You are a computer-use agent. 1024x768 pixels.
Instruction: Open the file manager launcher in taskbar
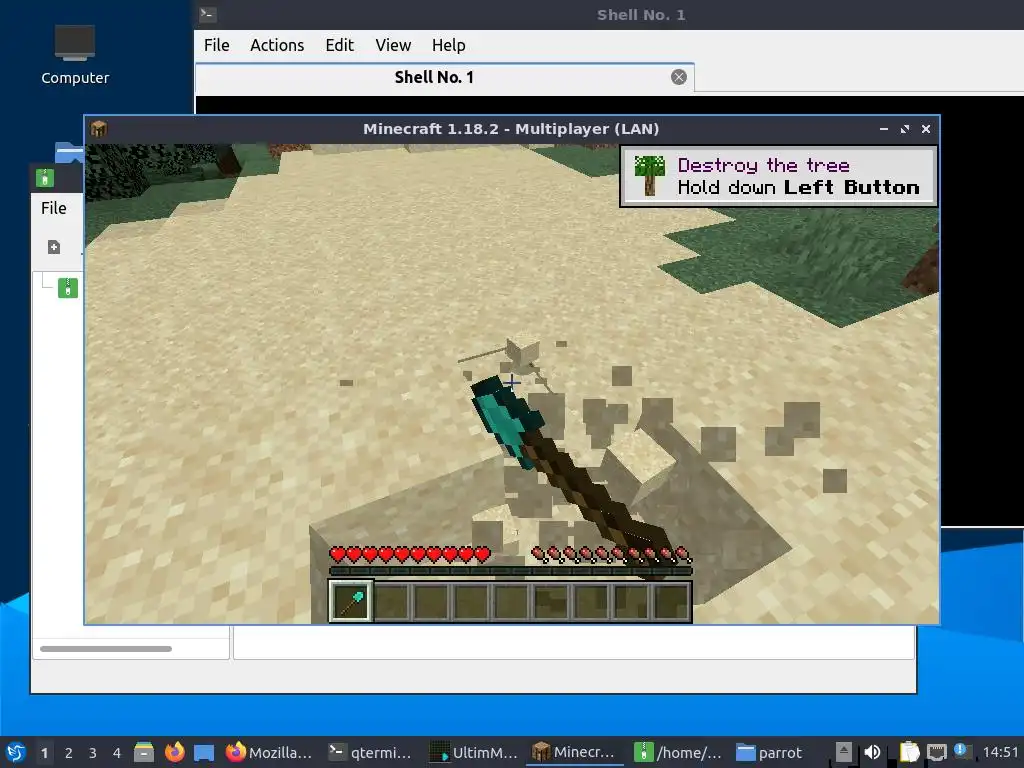(144, 752)
